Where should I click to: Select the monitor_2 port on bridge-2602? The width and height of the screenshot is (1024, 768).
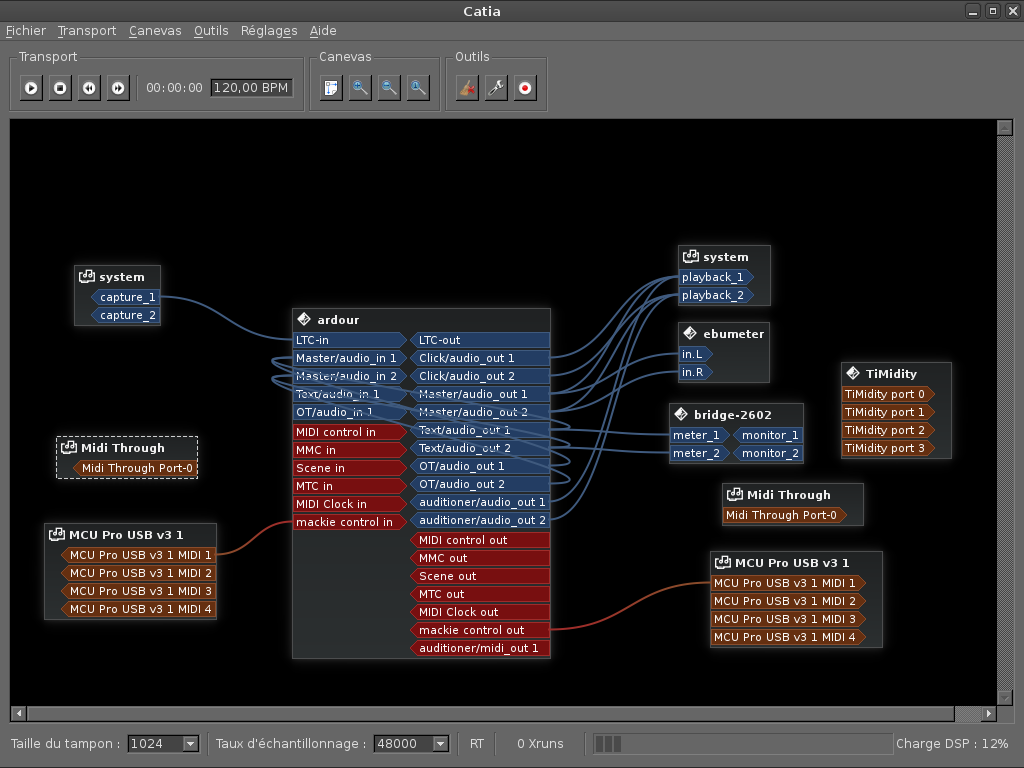[767, 453]
